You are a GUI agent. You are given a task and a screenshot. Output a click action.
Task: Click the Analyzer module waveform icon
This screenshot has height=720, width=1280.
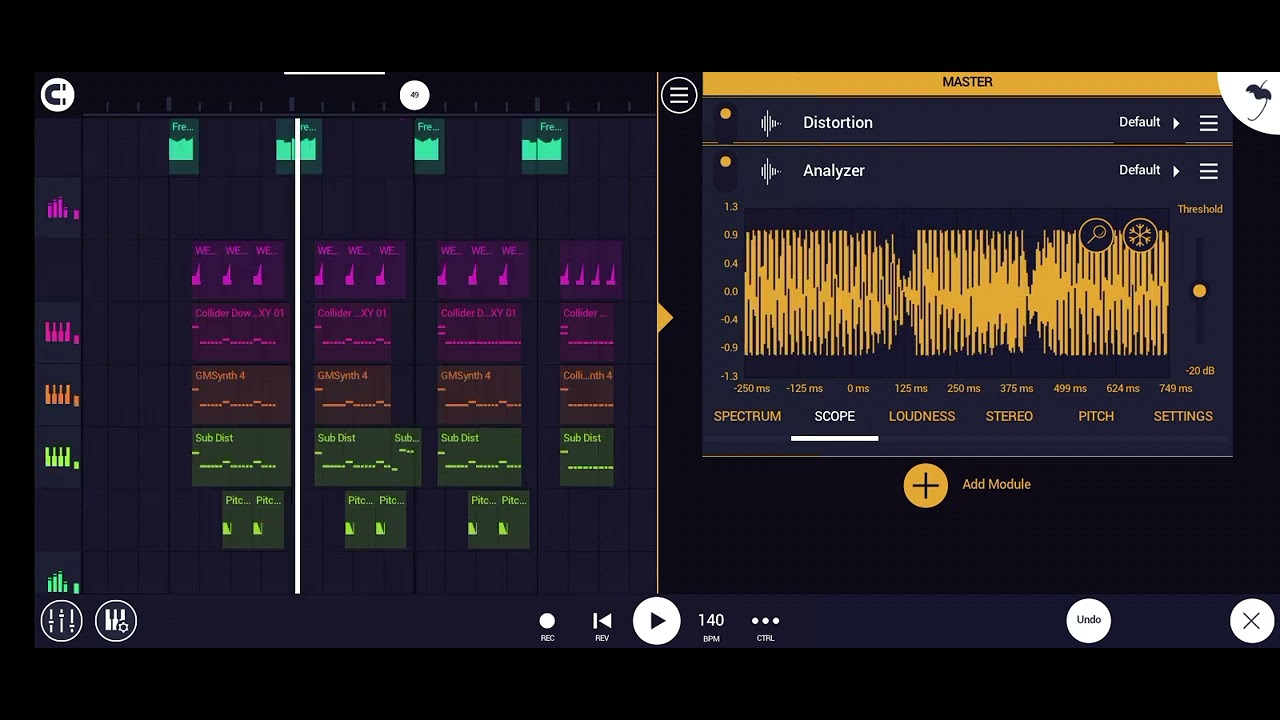[770, 171]
